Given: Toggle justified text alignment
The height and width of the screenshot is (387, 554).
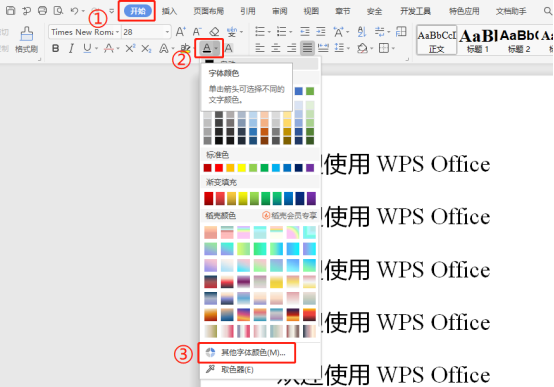Looking at the screenshot, I should pyautogui.click(x=307, y=48).
